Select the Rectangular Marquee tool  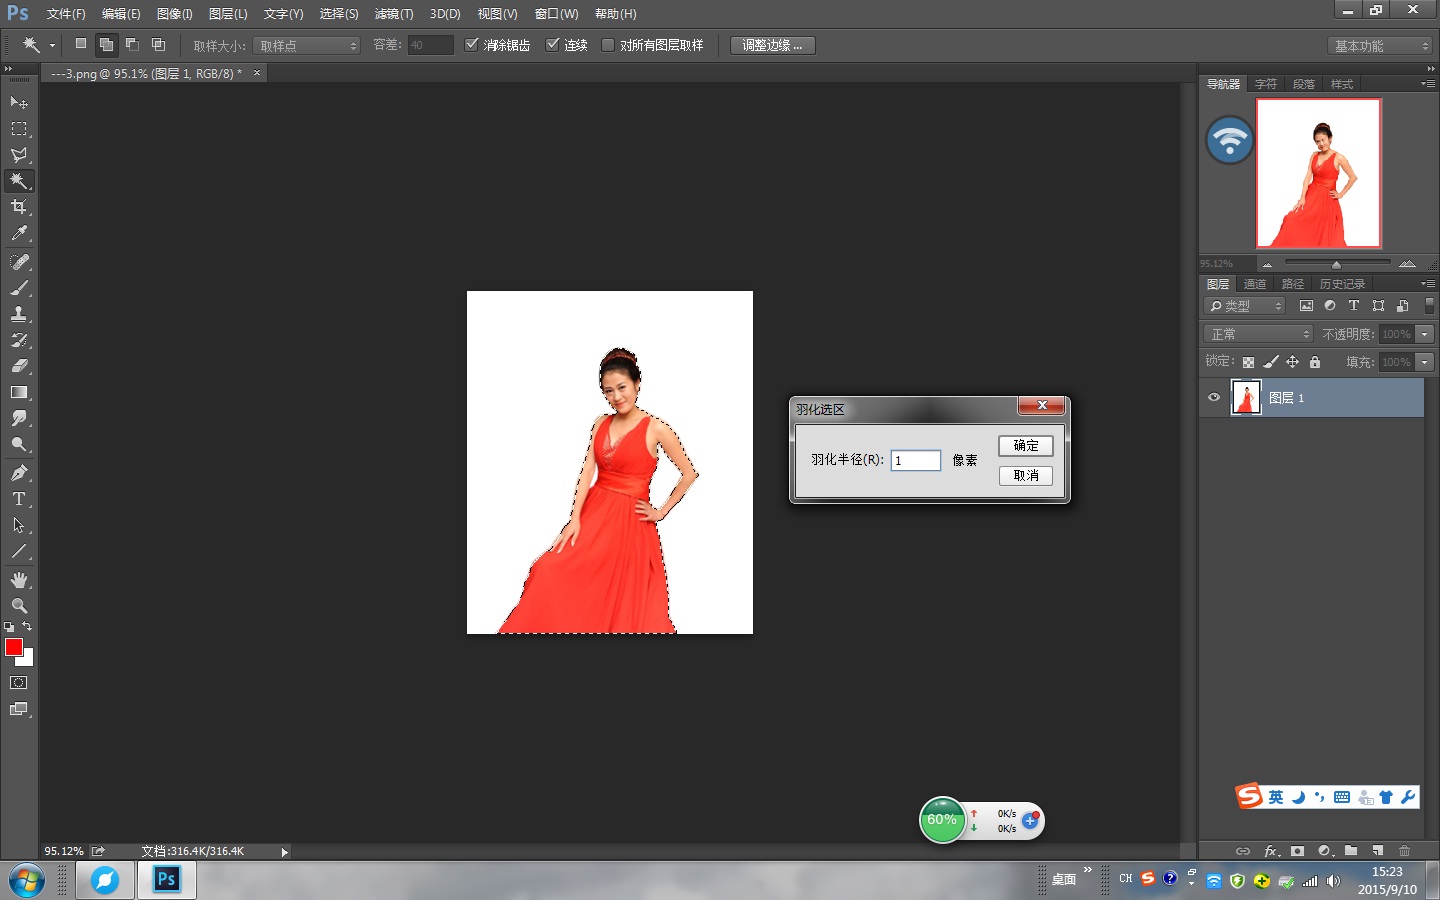coord(19,129)
